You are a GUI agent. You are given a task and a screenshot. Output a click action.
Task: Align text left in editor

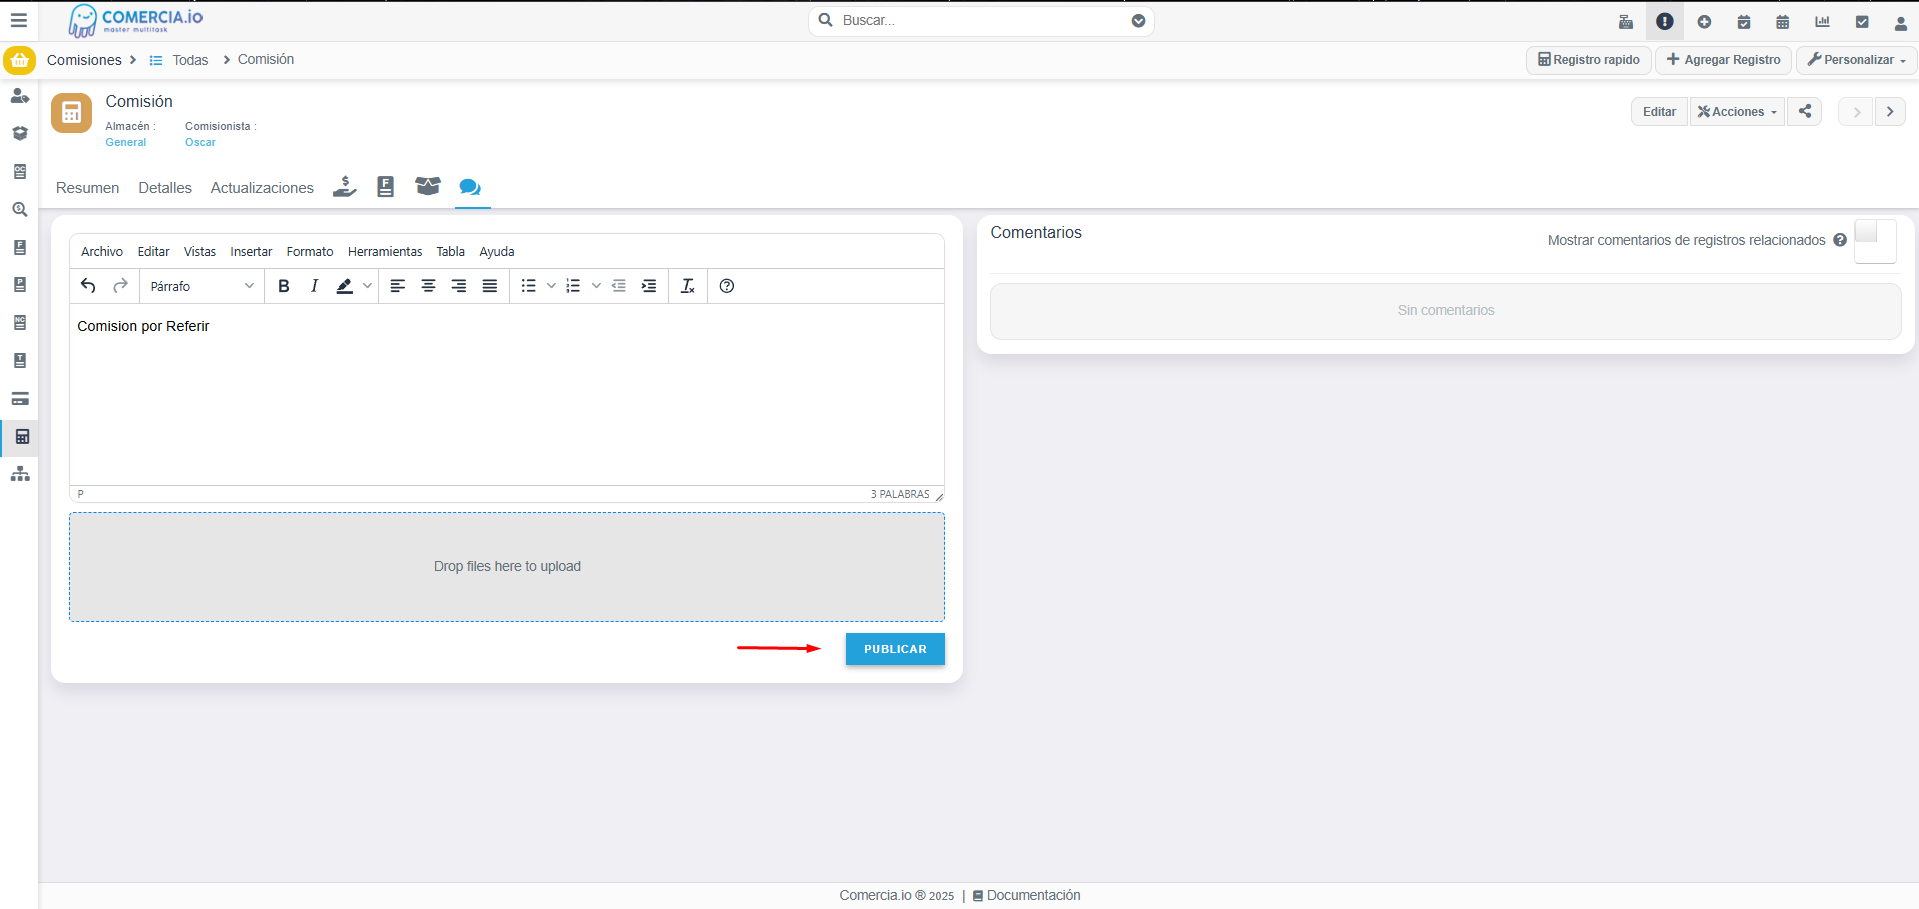397,286
